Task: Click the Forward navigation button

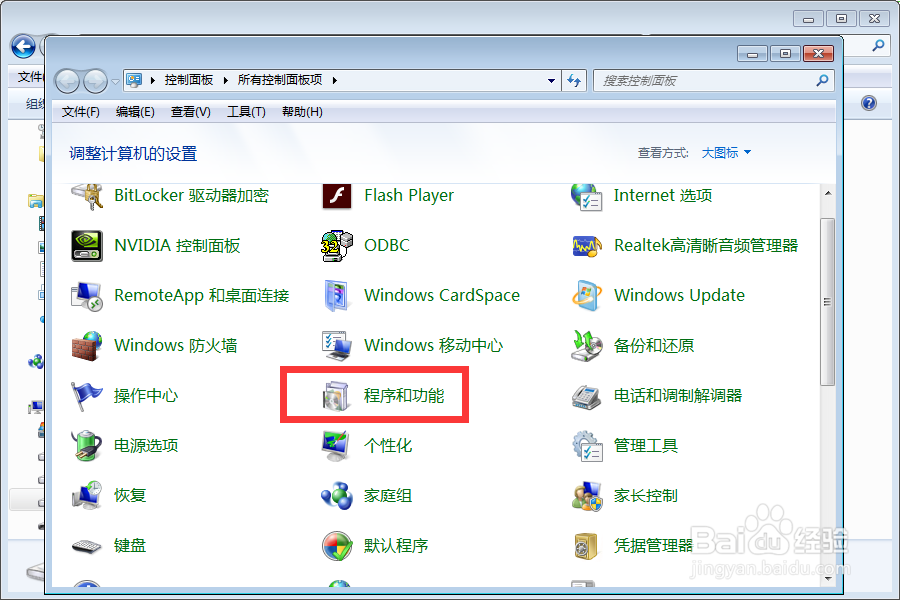Action: [x=95, y=82]
